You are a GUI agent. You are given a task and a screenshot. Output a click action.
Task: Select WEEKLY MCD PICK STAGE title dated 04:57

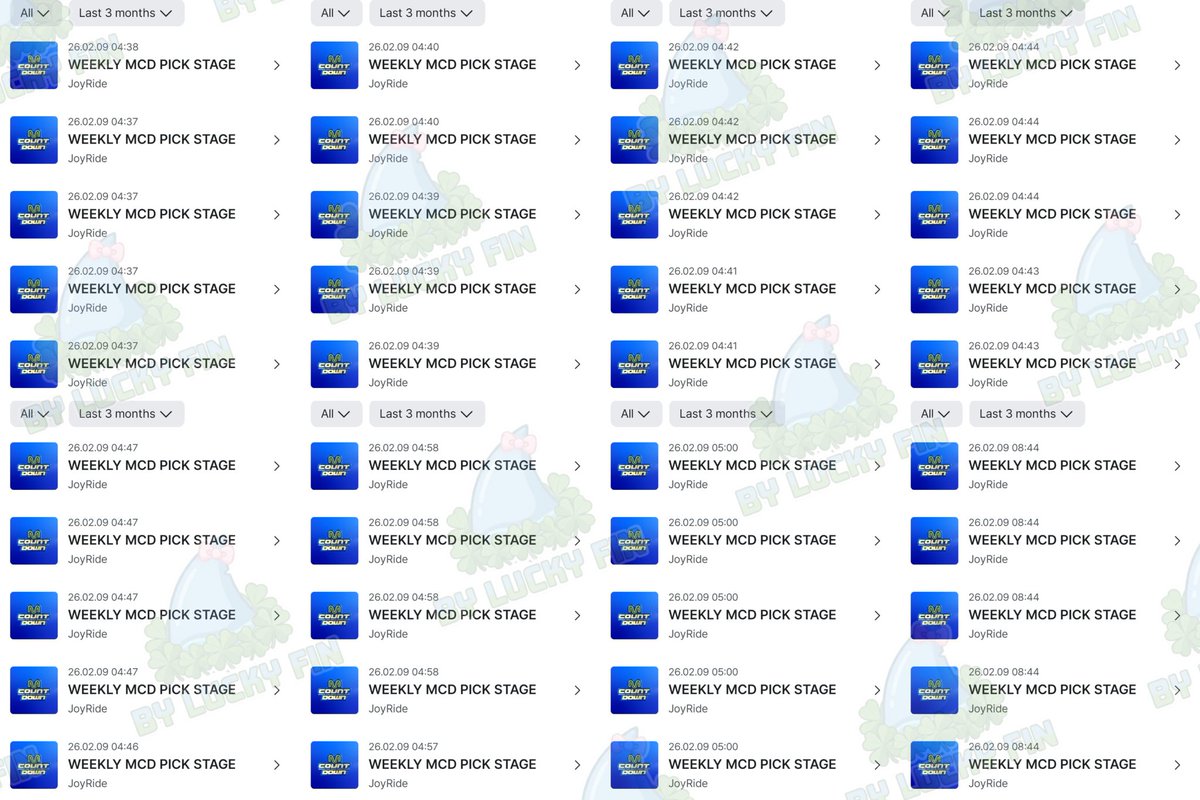tap(452, 764)
